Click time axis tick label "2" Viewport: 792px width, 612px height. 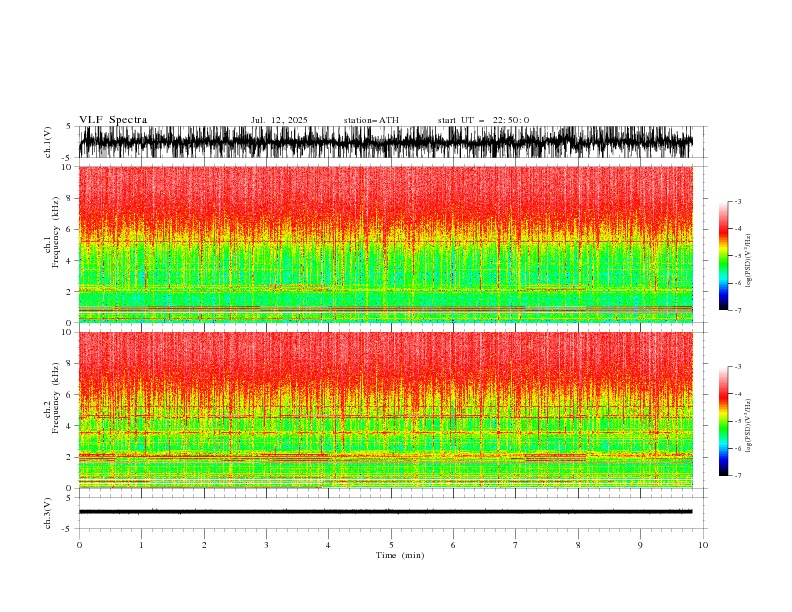click(204, 545)
